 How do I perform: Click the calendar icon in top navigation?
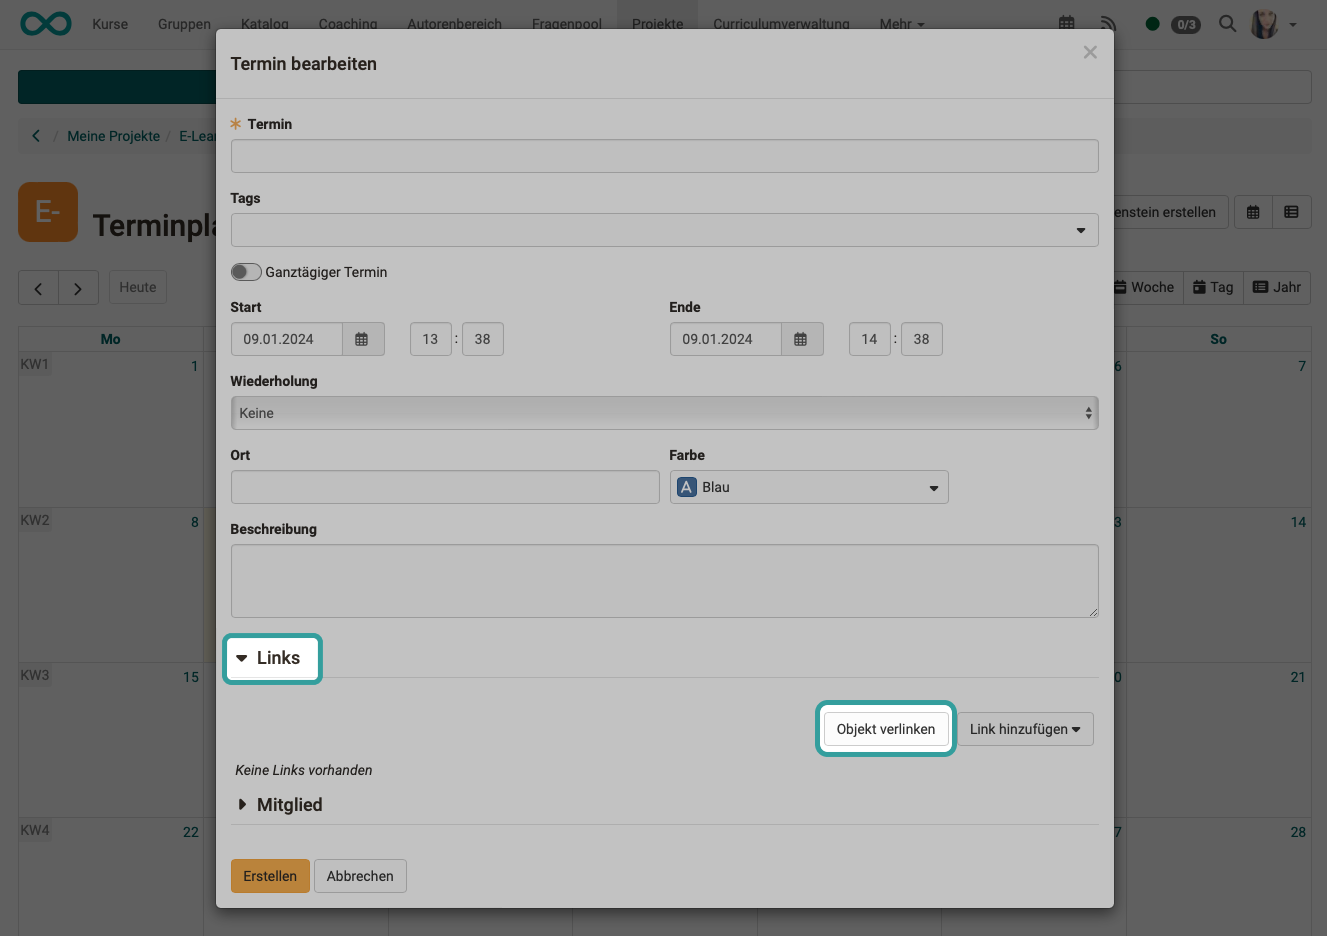pyautogui.click(x=1067, y=23)
